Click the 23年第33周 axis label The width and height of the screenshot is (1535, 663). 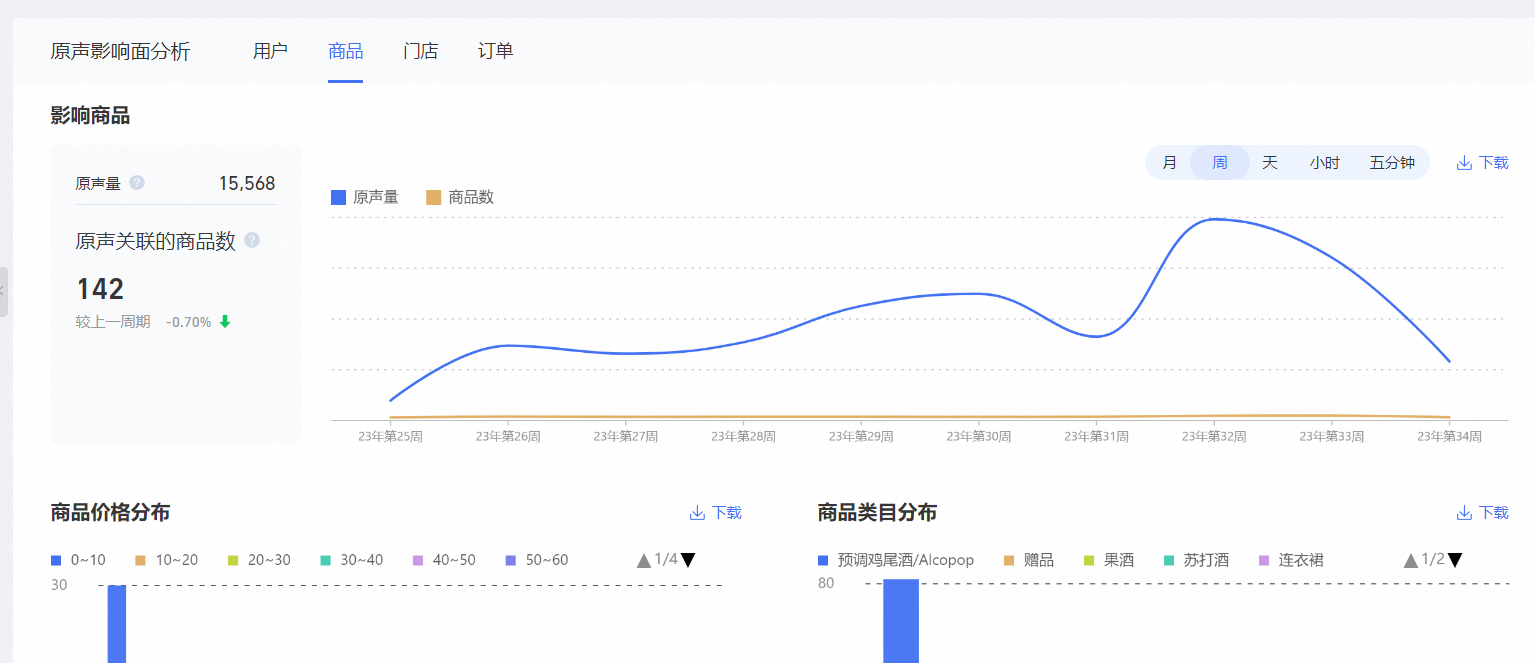[1332, 437]
